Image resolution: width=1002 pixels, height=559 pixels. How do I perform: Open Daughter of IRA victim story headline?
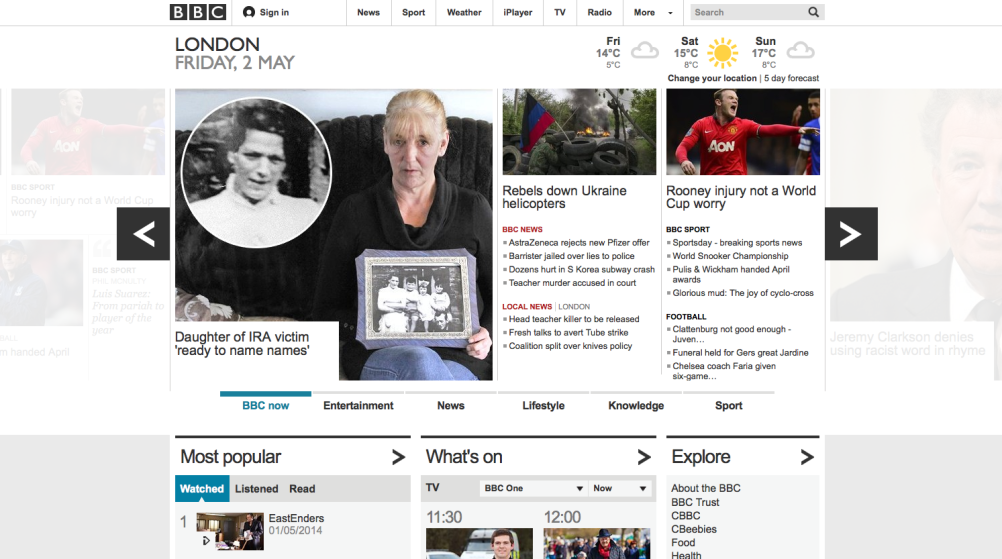click(242, 344)
